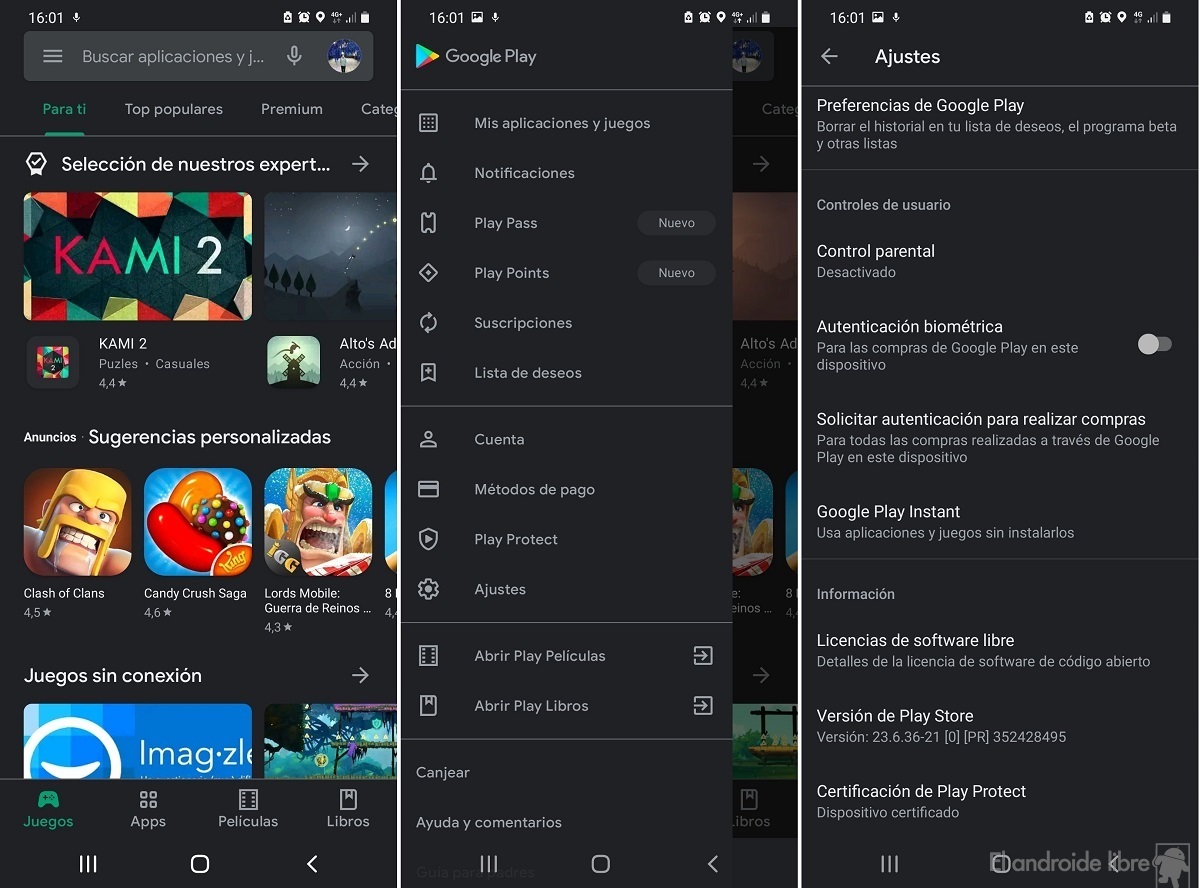The width and height of the screenshot is (1200, 888).
Task: Tap the Buscar aplicaciones search field
Action: [173, 56]
